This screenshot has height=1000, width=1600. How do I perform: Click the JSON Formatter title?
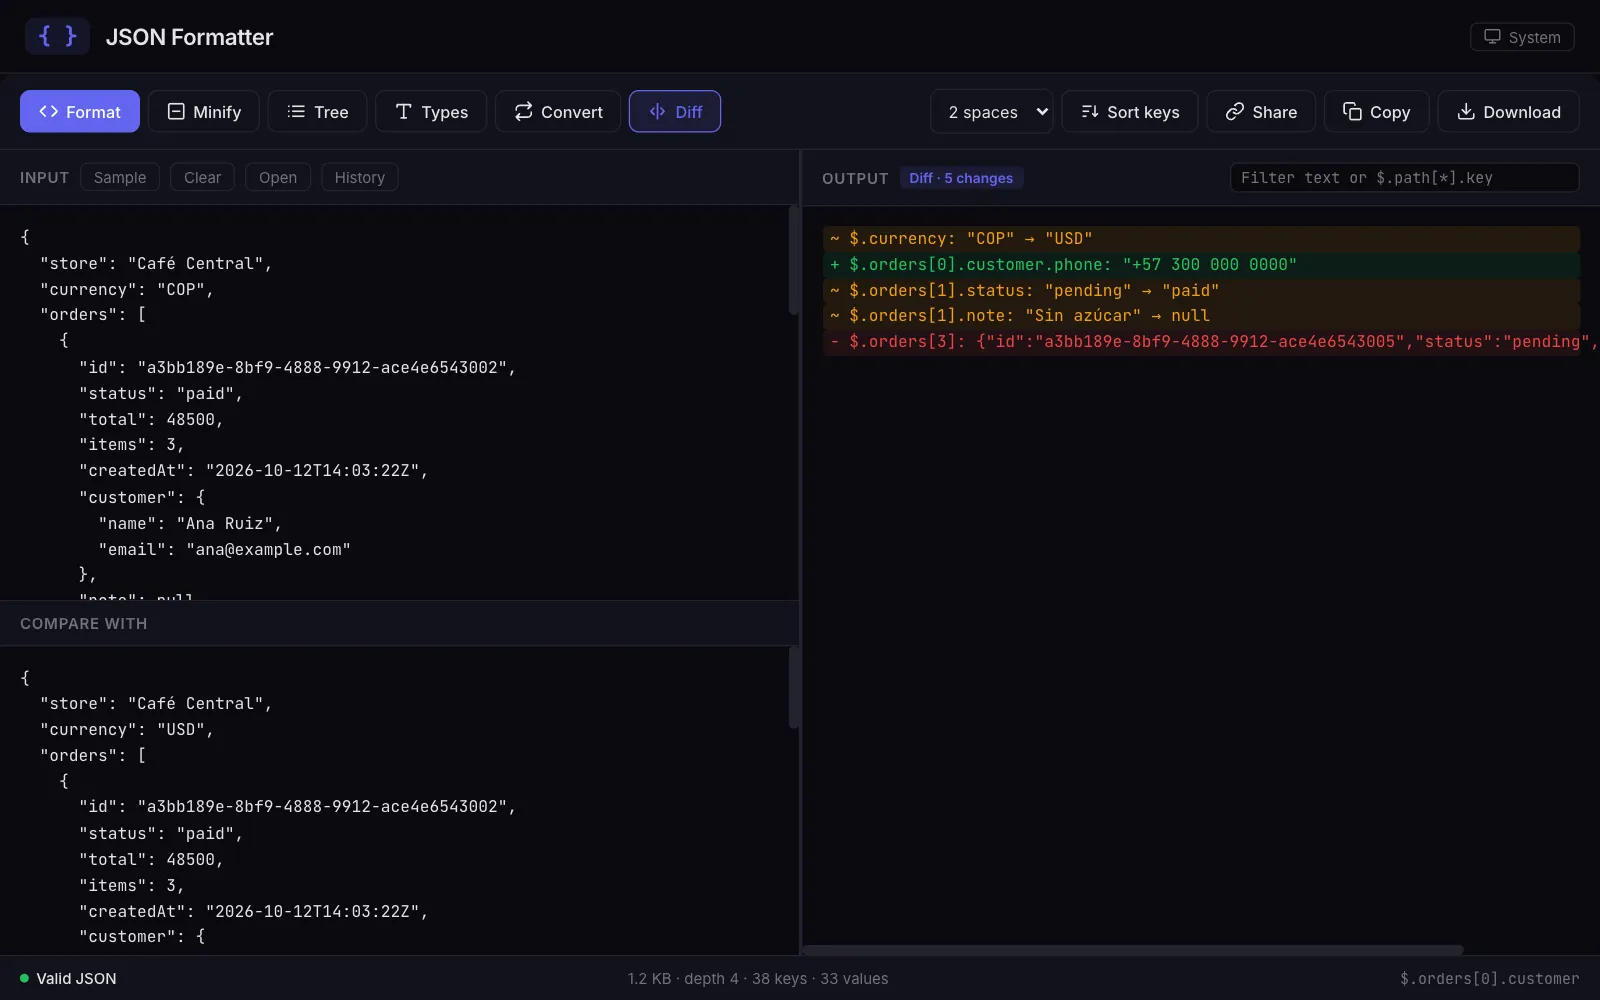(189, 37)
